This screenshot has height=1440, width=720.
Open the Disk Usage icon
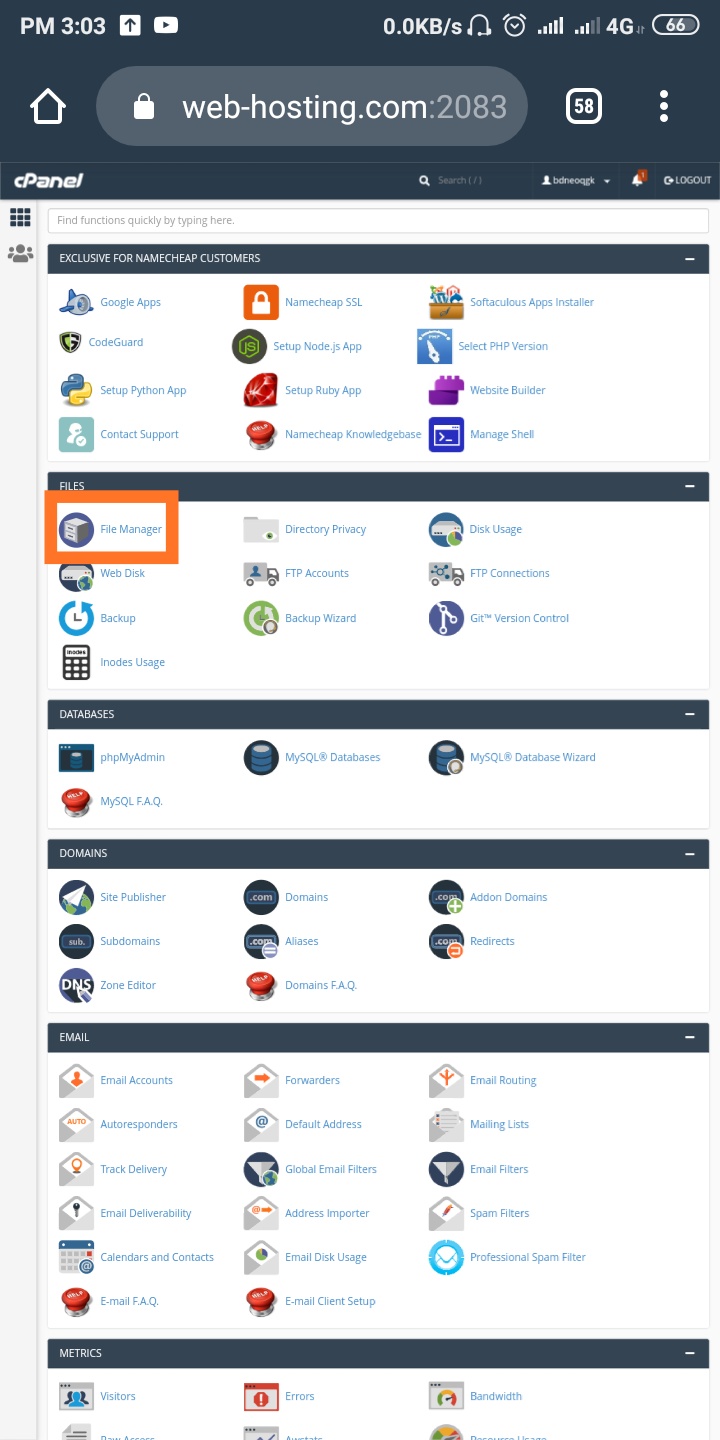446,529
